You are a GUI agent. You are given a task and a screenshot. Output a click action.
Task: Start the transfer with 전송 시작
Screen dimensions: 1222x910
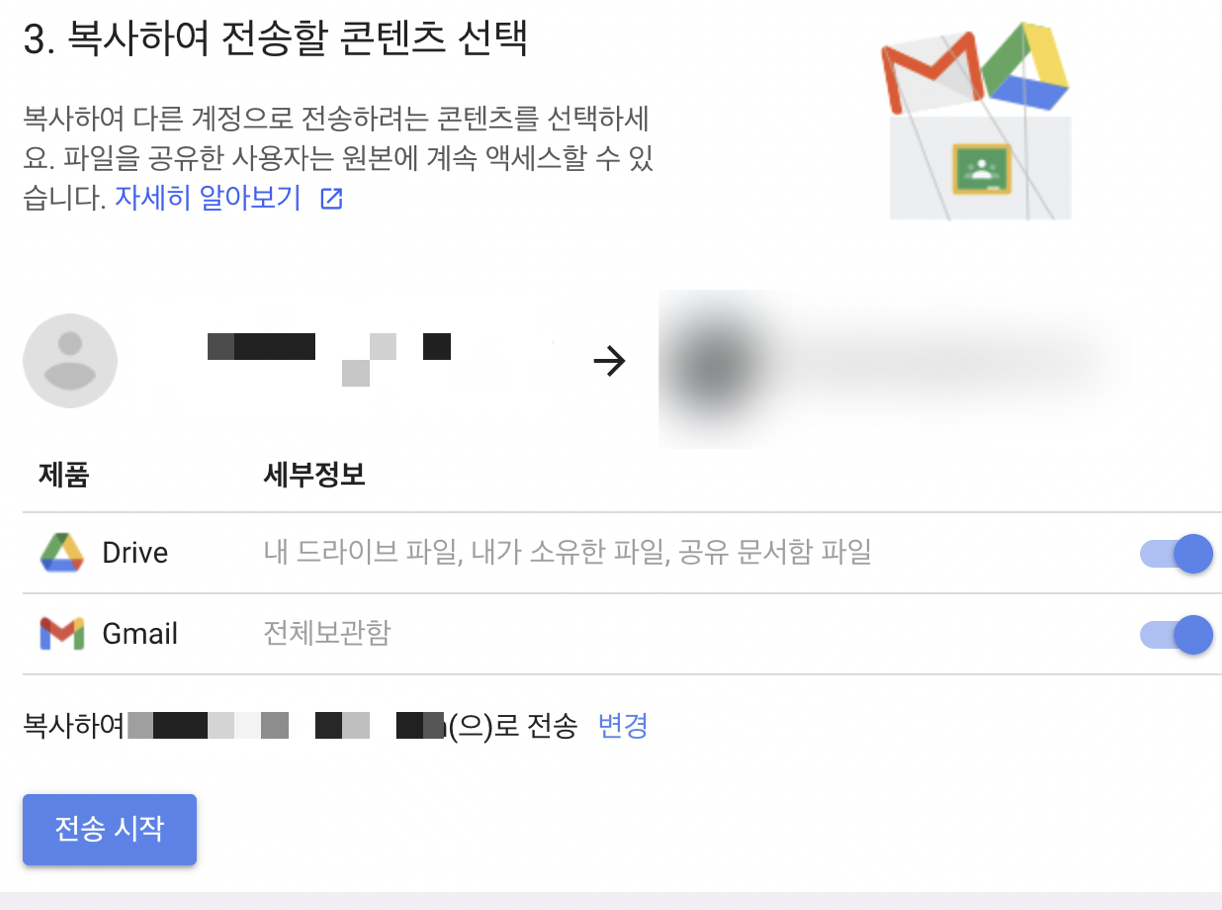coord(110,829)
